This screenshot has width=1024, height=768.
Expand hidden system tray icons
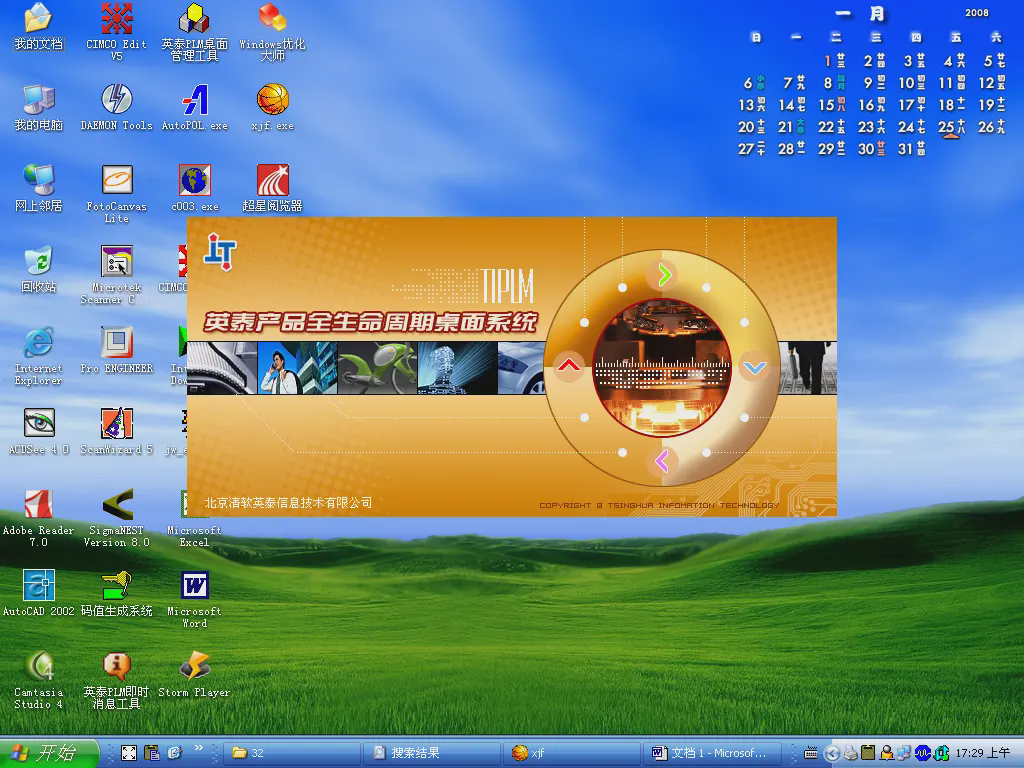pyautogui.click(x=831, y=753)
